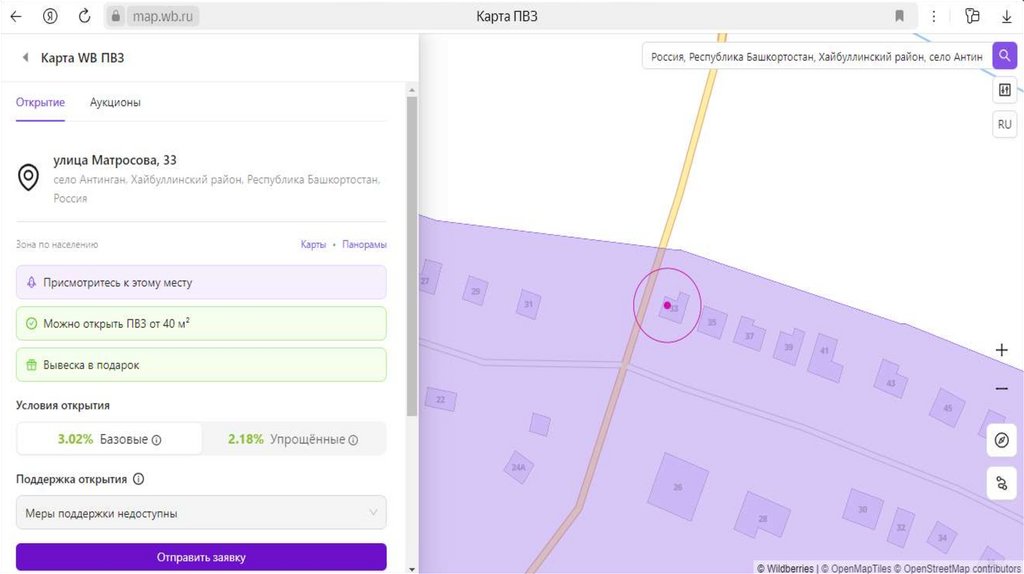Open the Yandex home icon
The width and height of the screenshot is (1024, 574).
coord(50,17)
